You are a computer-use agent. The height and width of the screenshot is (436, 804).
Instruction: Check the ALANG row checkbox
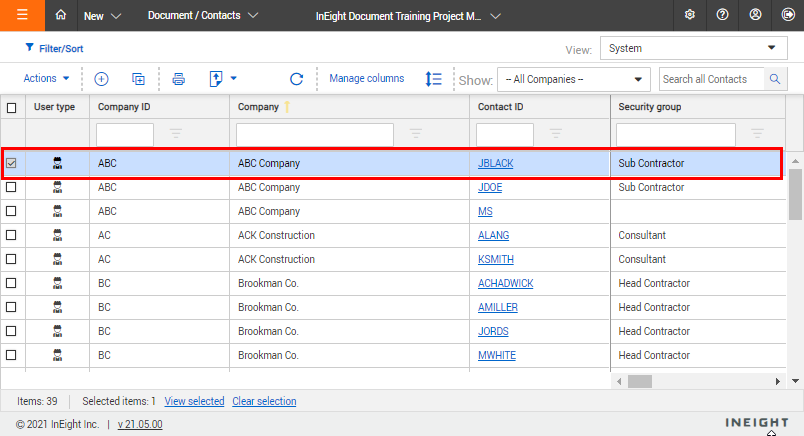pyautogui.click(x=11, y=235)
